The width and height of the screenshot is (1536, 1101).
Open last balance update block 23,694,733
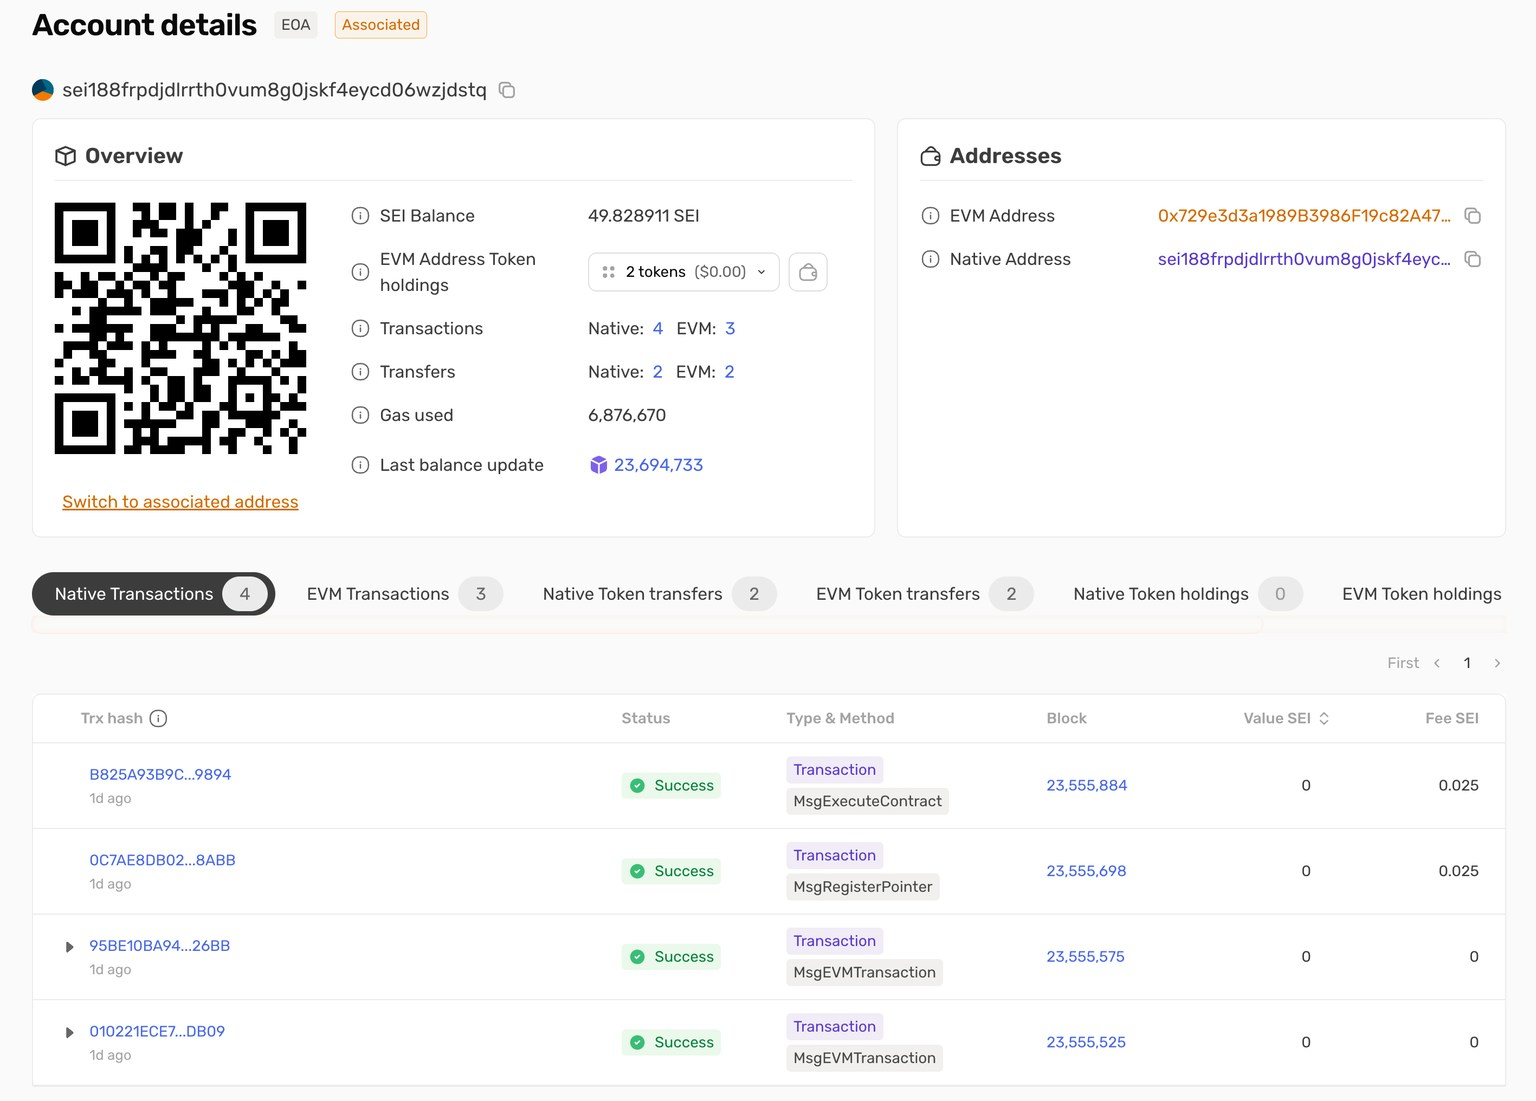click(x=658, y=465)
